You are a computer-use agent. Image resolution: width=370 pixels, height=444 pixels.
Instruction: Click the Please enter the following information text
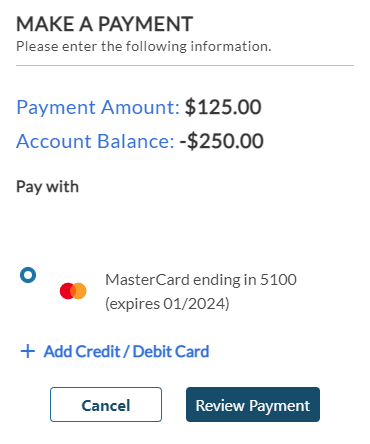tap(144, 46)
